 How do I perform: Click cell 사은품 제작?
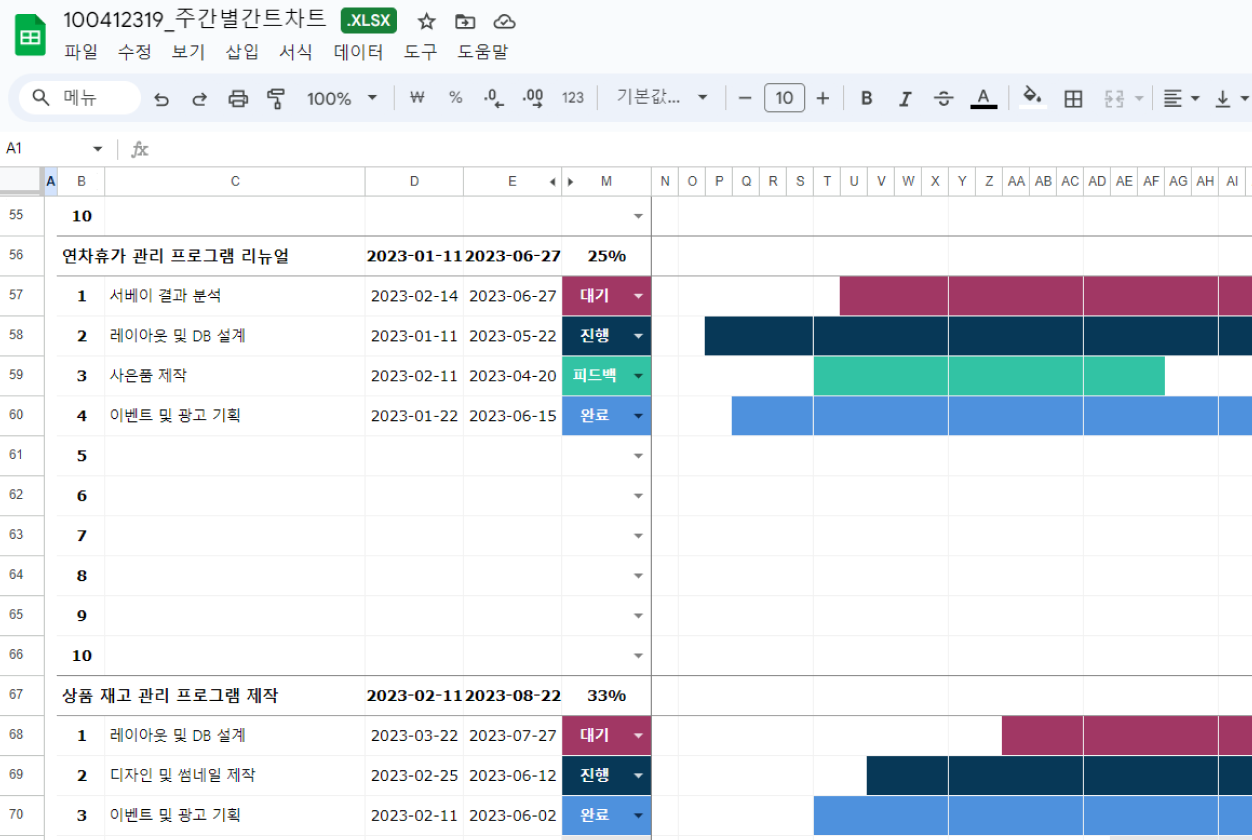click(x=148, y=376)
